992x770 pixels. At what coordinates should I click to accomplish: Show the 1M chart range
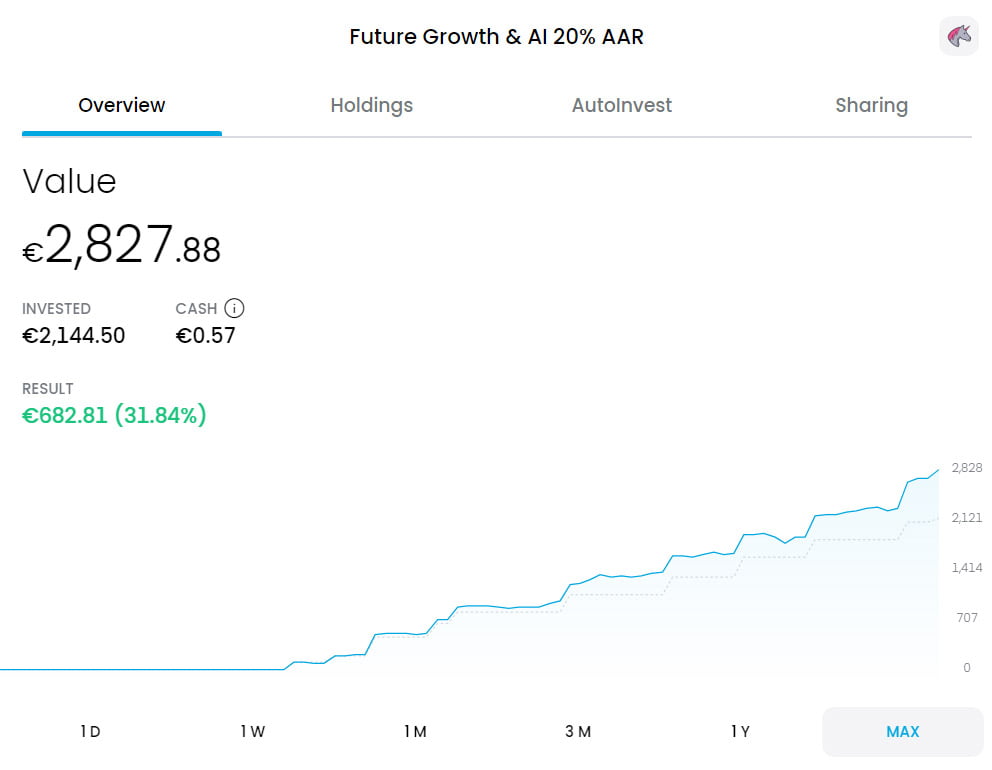click(415, 732)
